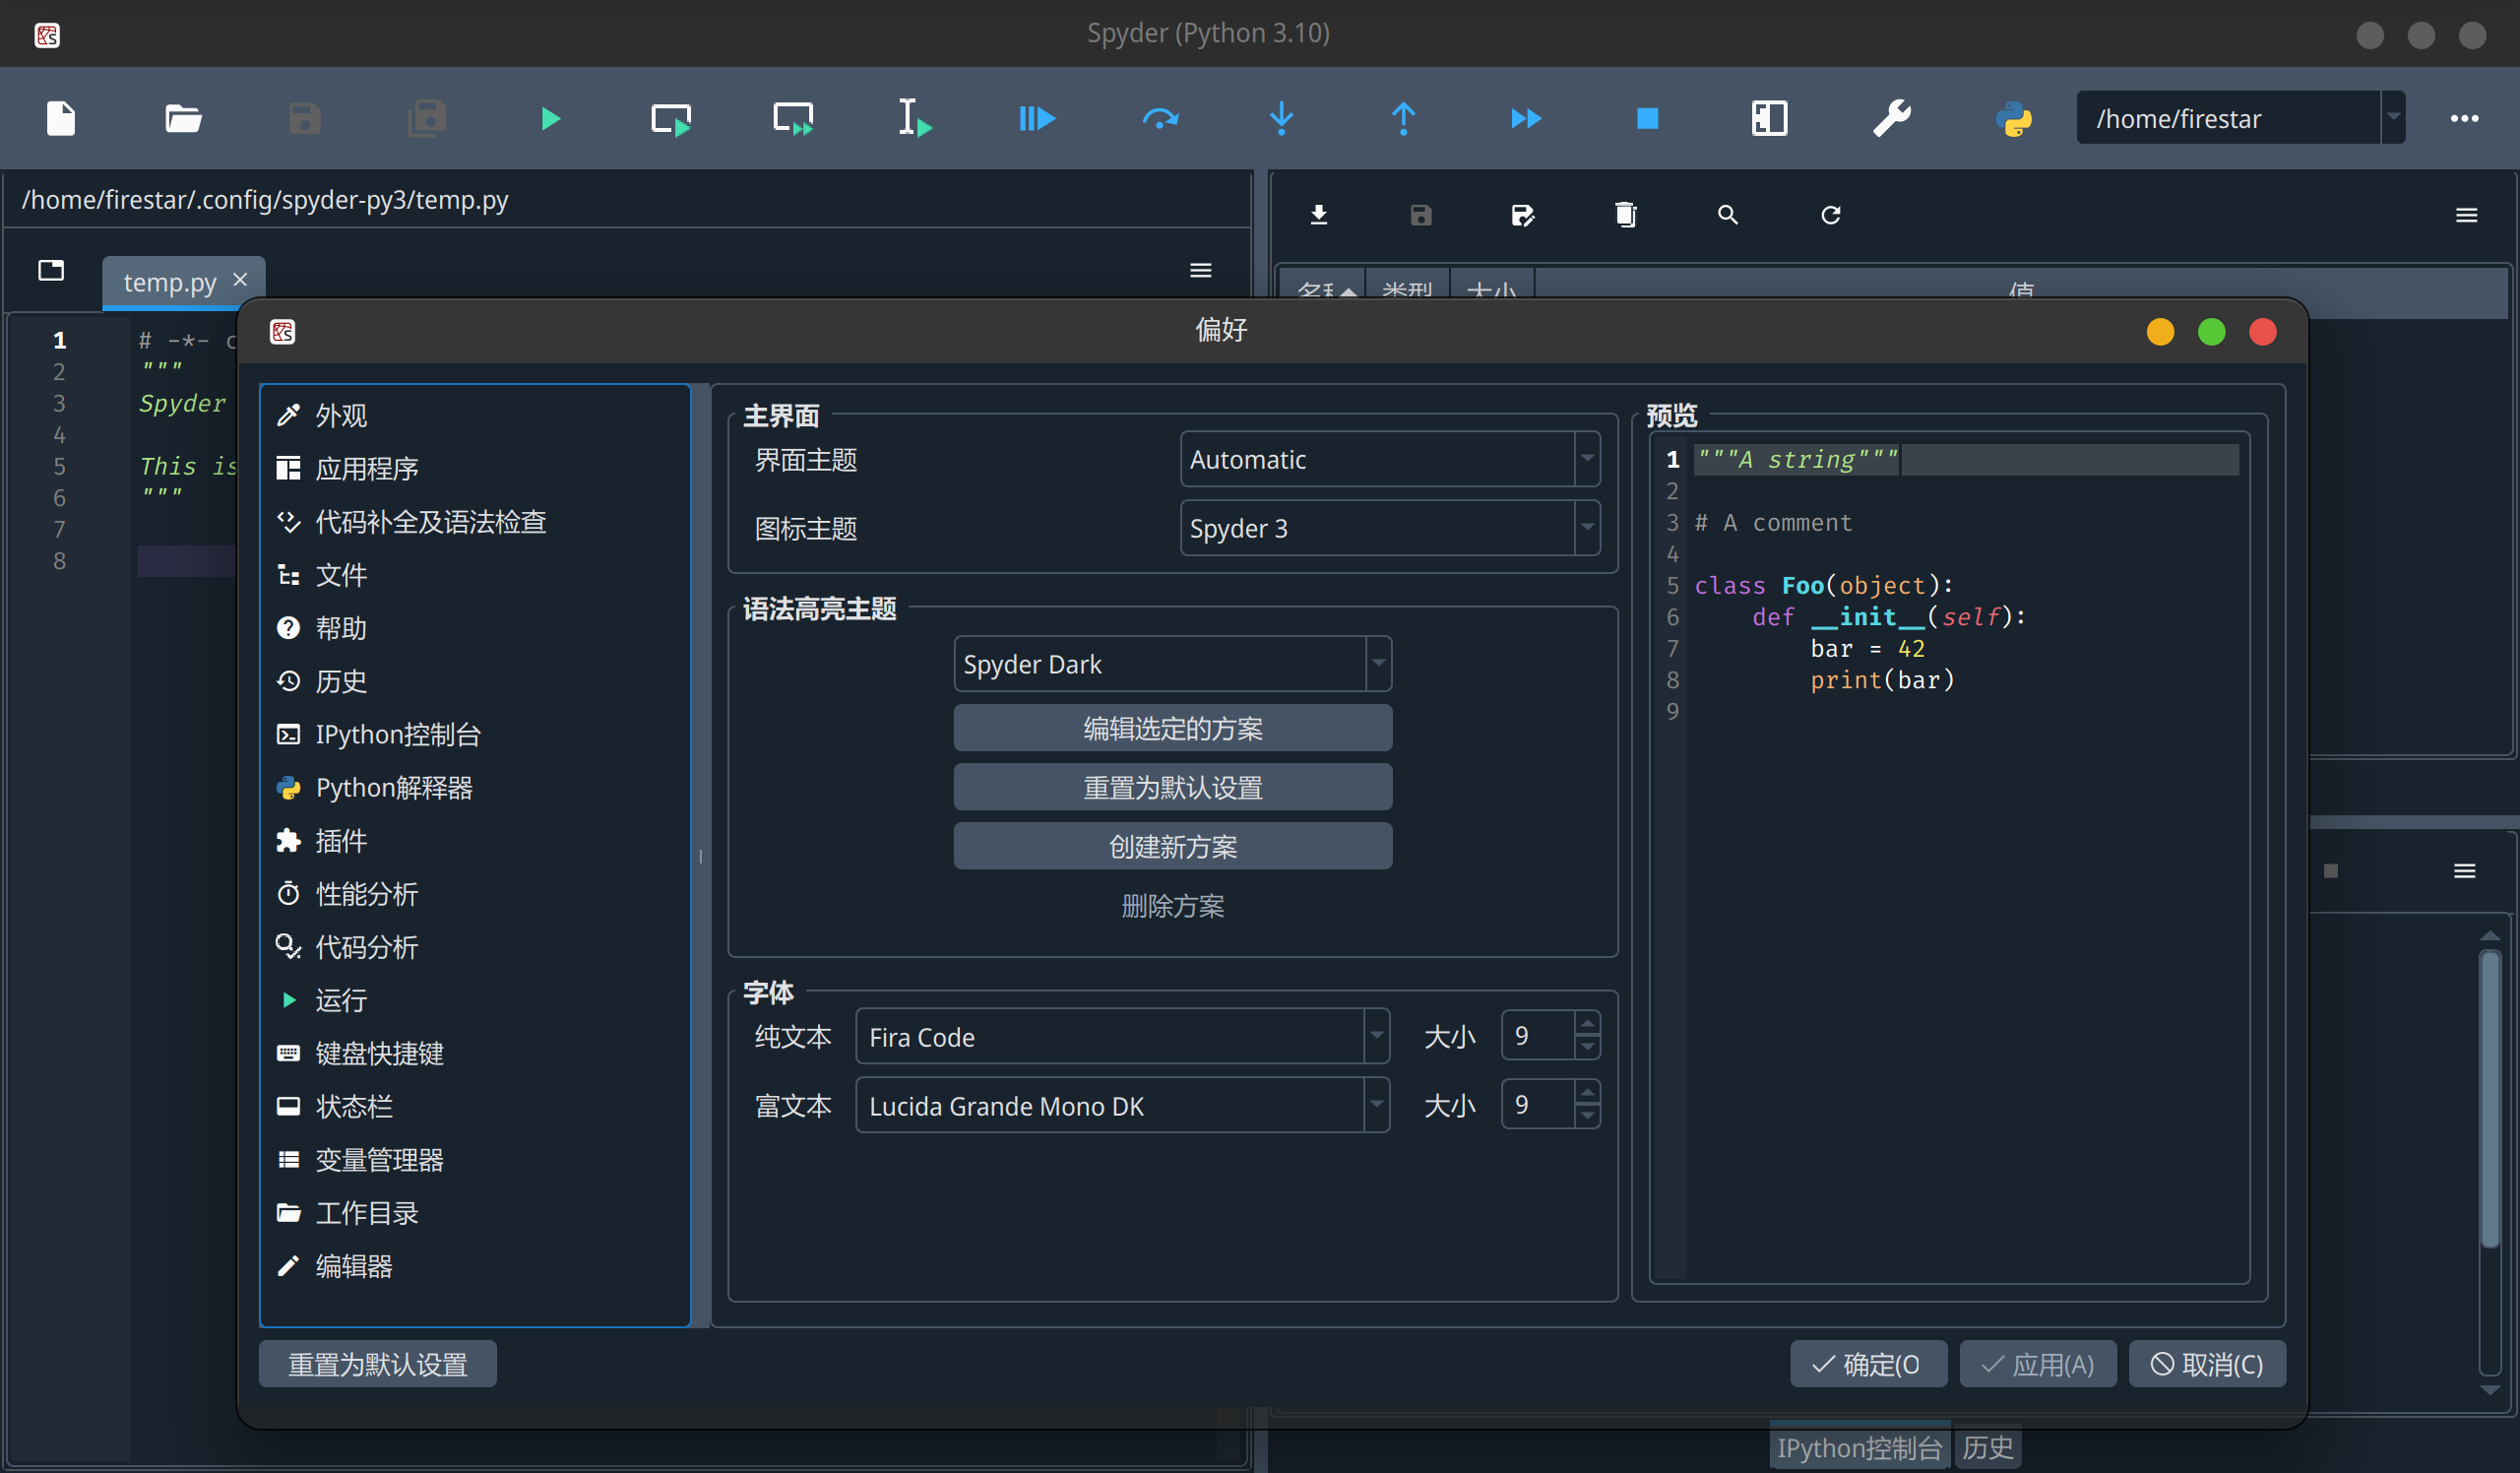Screen dimensions: 2520x1473
Task: Select 性能分析 in preferences sidebar
Action: point(474,894)
